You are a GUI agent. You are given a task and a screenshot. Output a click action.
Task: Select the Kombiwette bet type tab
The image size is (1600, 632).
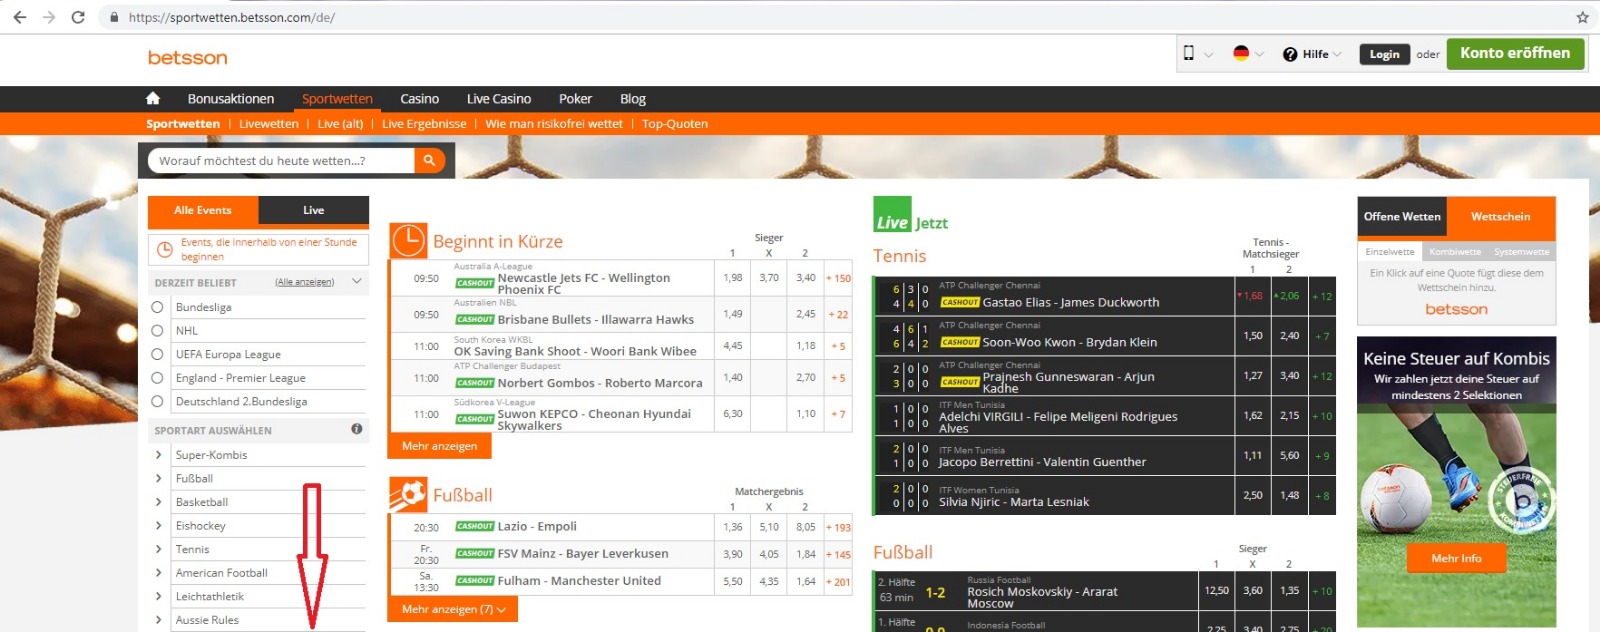pyautogui.click(x=1455, y=252)
